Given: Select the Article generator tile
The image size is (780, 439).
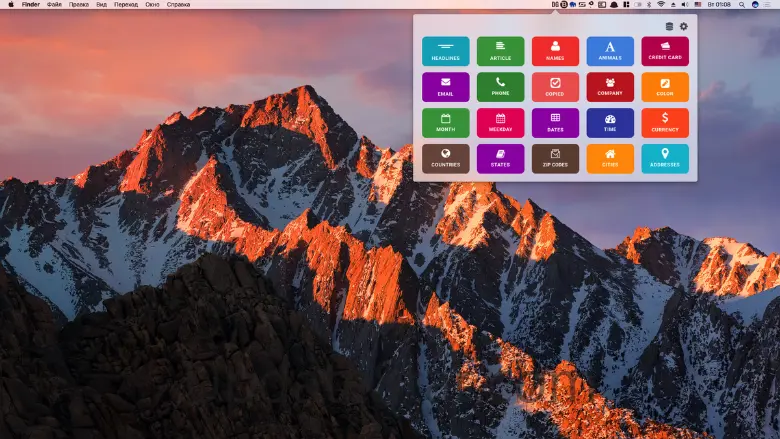Looking at the screenshot, I should click(500, 51).
